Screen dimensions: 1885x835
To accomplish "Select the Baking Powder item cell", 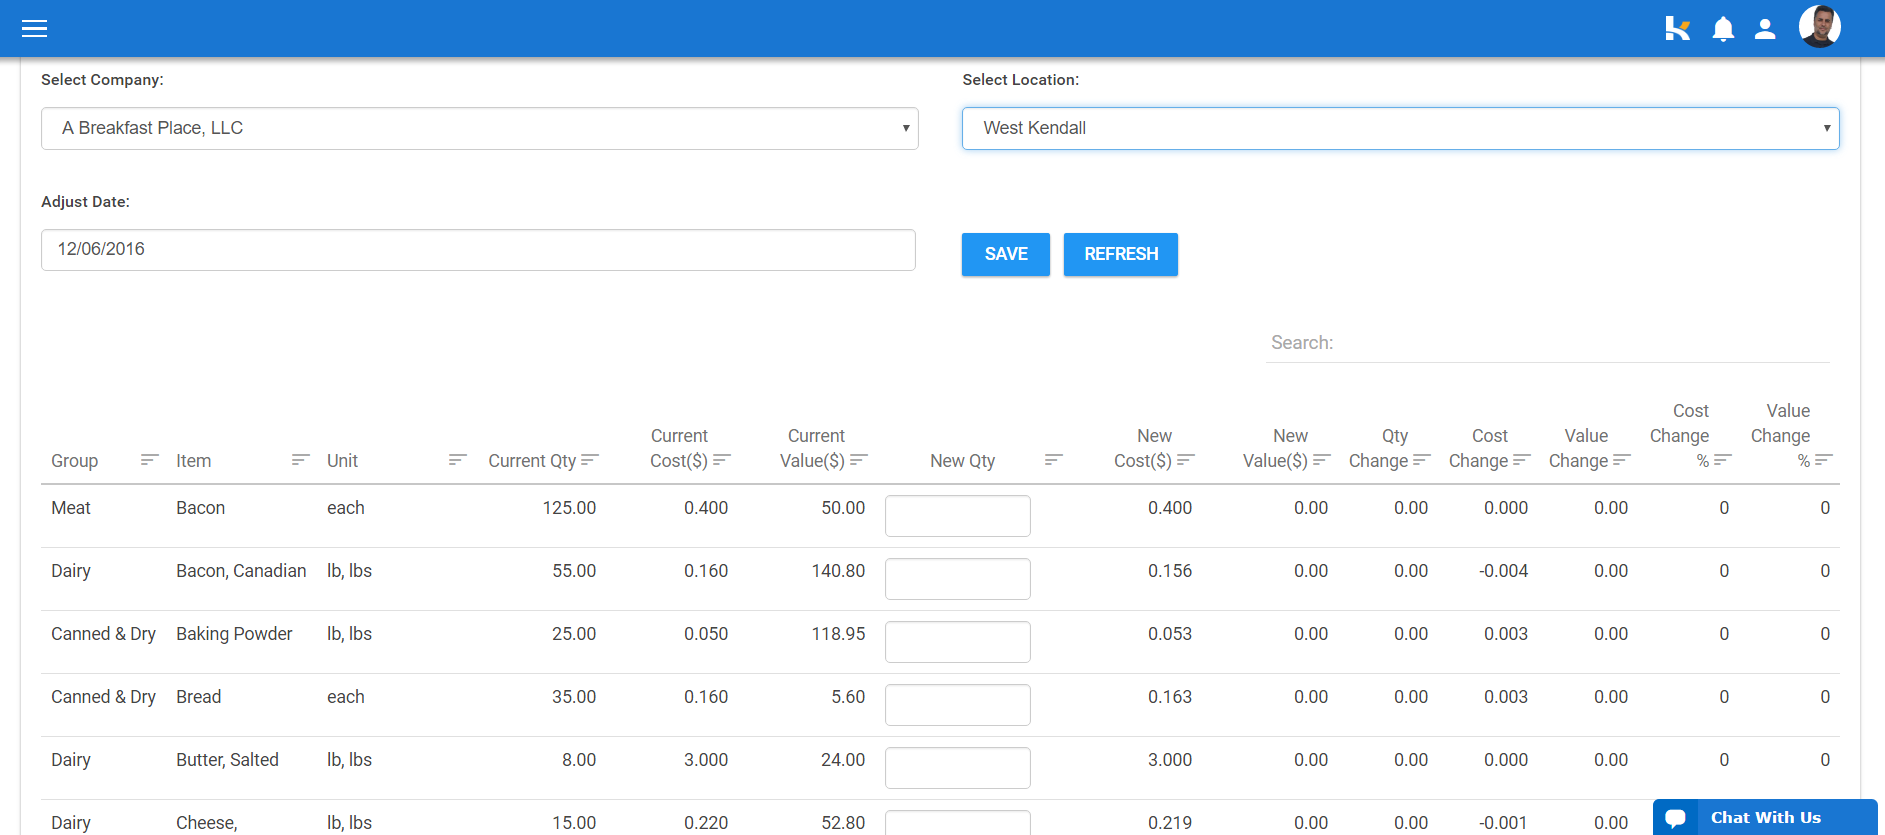I will (x=234, y=634).
